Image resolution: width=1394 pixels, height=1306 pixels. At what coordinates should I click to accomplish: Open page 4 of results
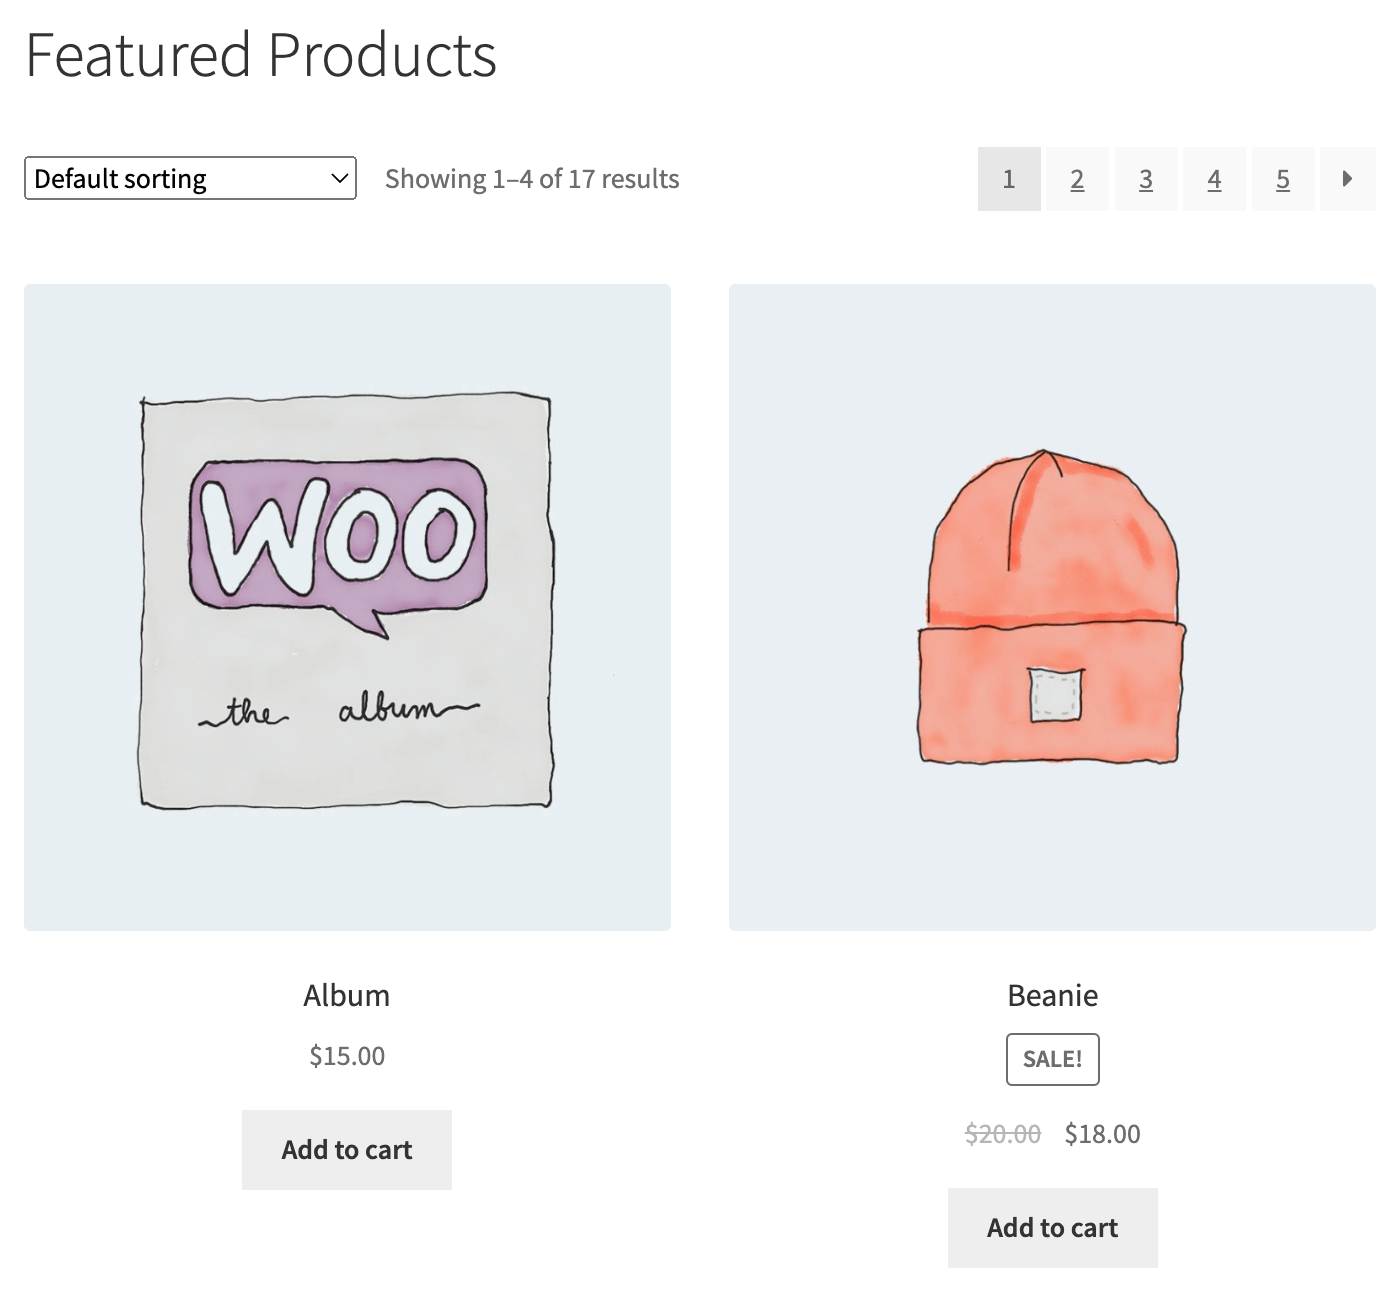1214,179
